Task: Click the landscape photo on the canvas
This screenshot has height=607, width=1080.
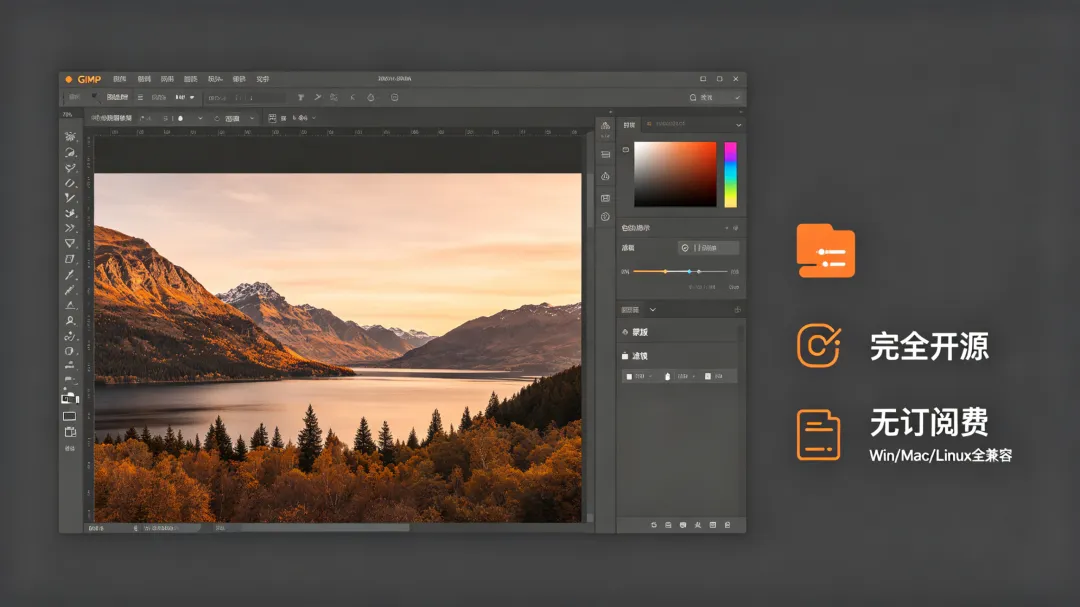Action: 338,347
